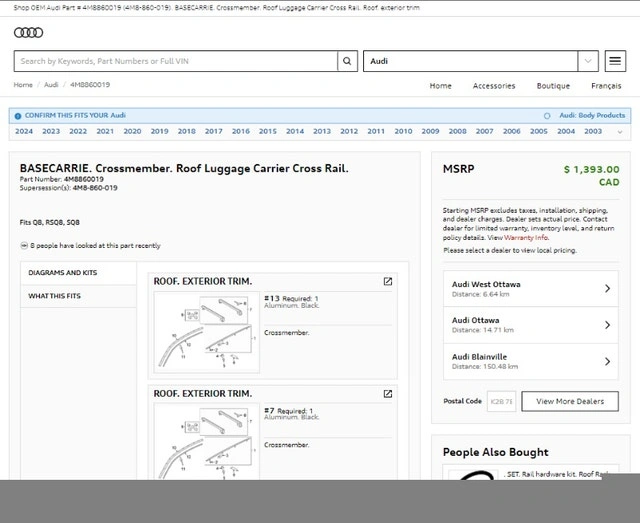Click the icon beside Audi: Body Products
Image resolution: width=640 pixels, height=523 pixels.
coord(547,115)
